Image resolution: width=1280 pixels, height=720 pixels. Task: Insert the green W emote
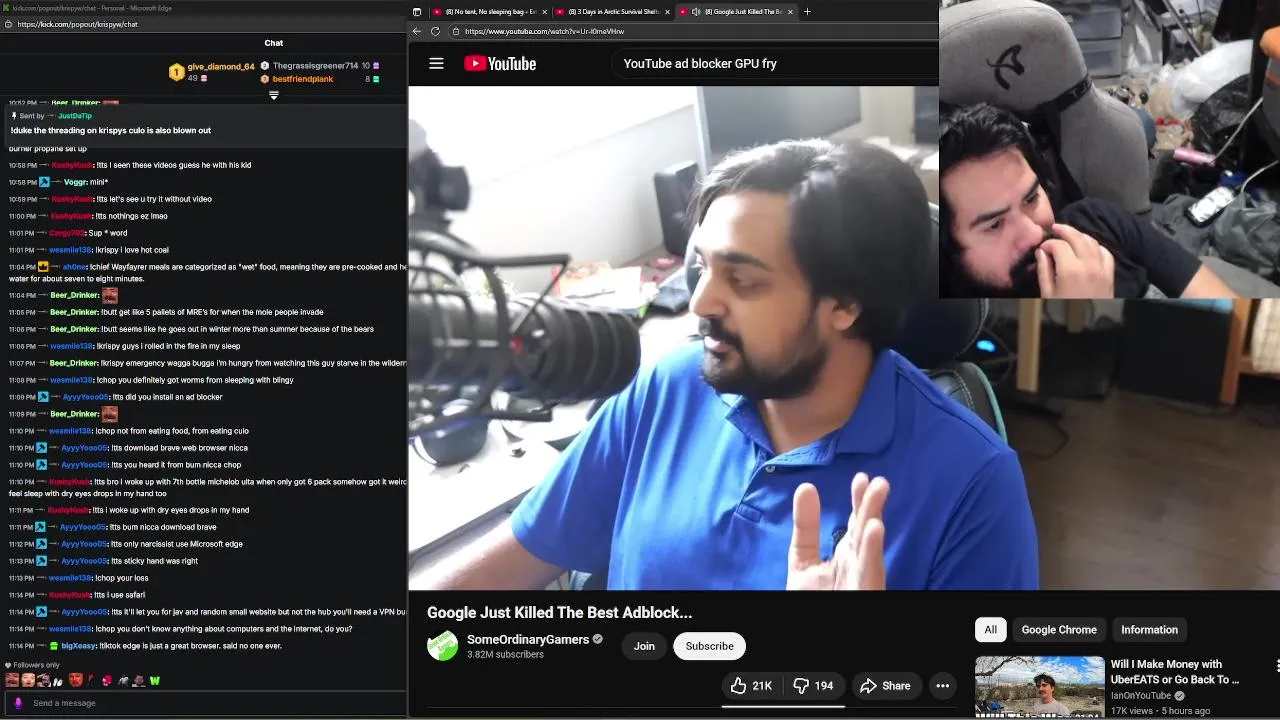[x=155, y=681]
